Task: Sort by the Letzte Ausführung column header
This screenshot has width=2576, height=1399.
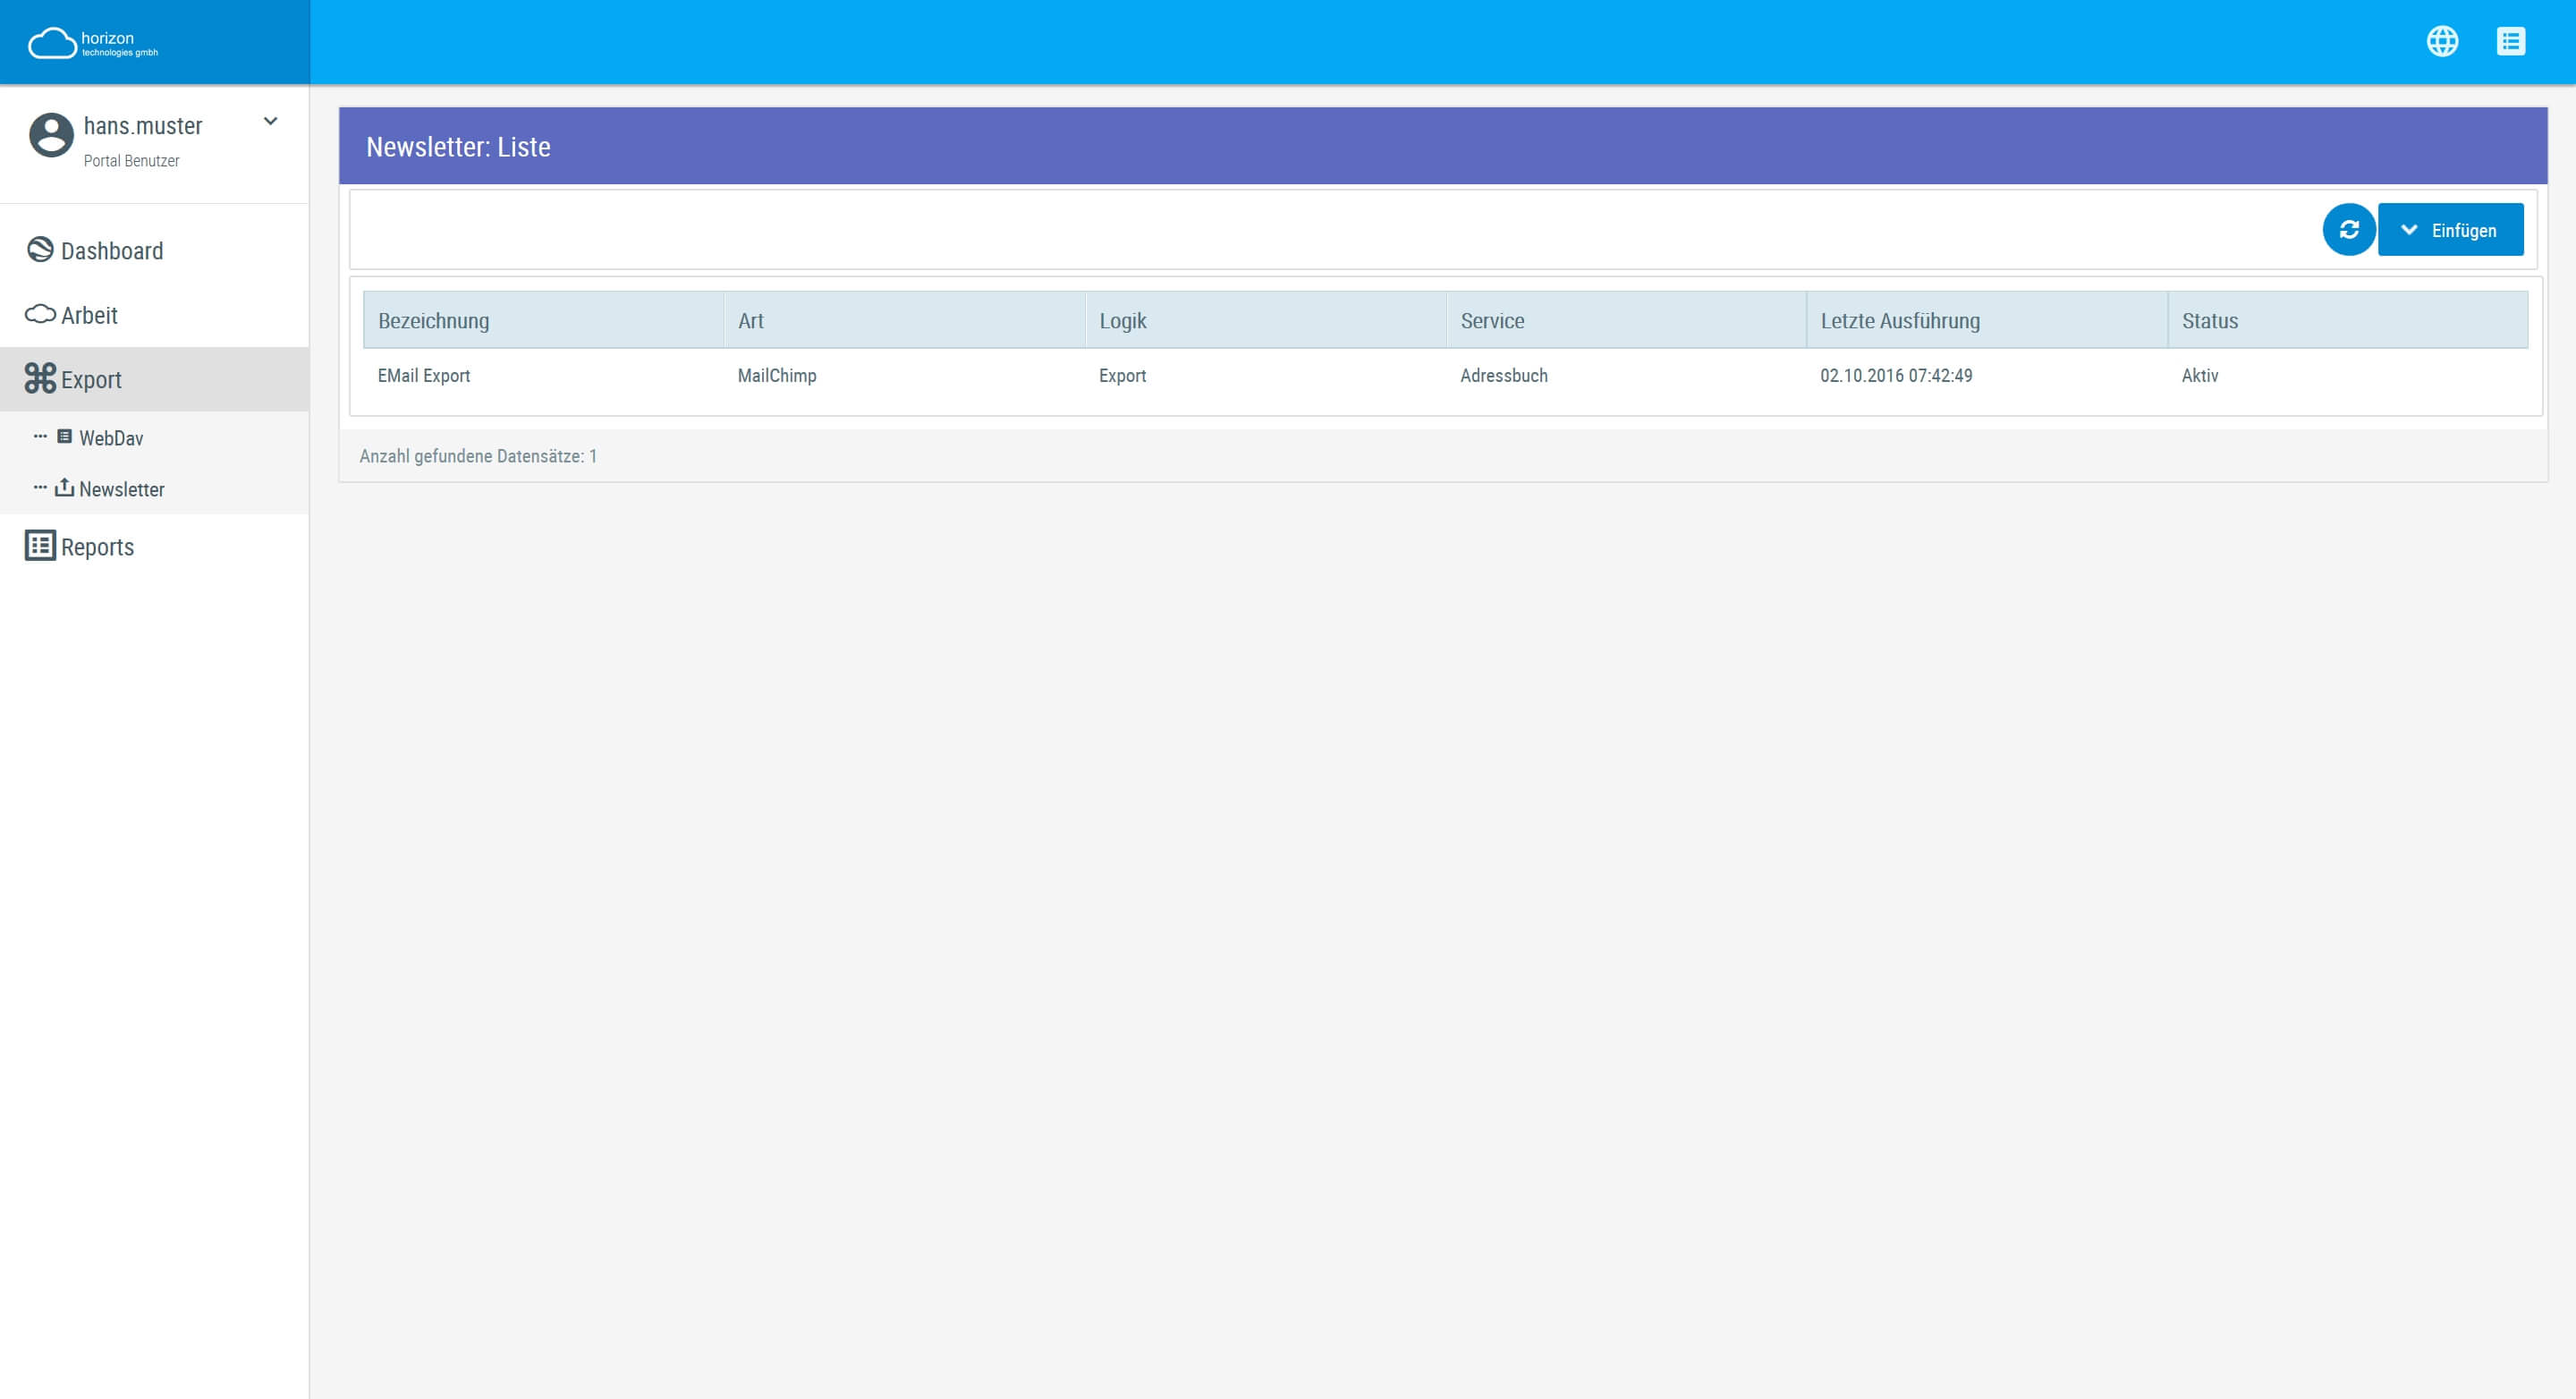Action: (x=1899, y=320)
